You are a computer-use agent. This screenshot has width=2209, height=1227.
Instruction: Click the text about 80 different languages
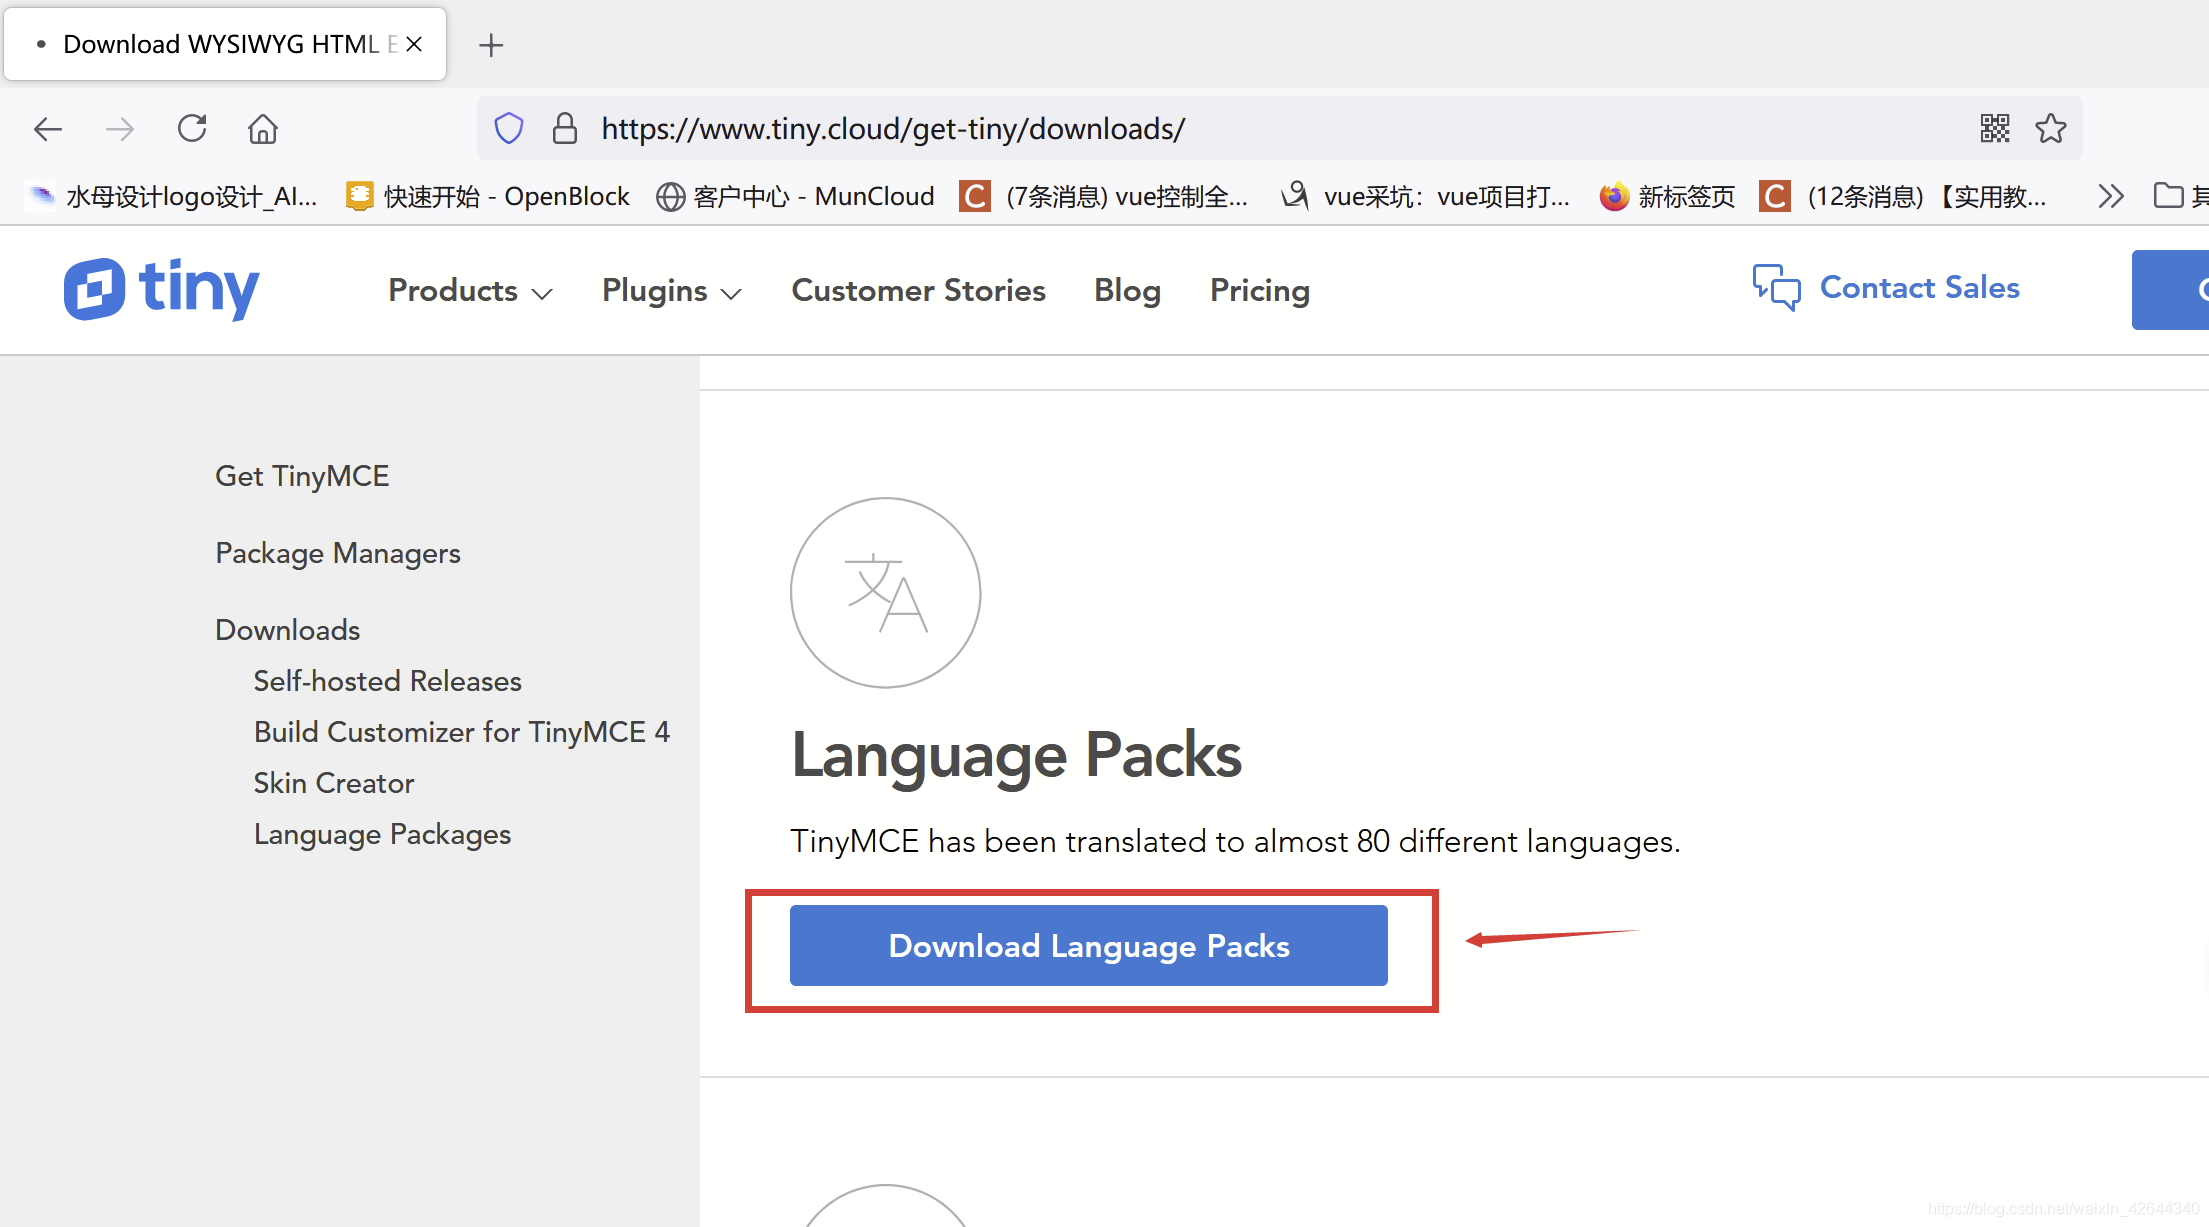(1235, 842)
